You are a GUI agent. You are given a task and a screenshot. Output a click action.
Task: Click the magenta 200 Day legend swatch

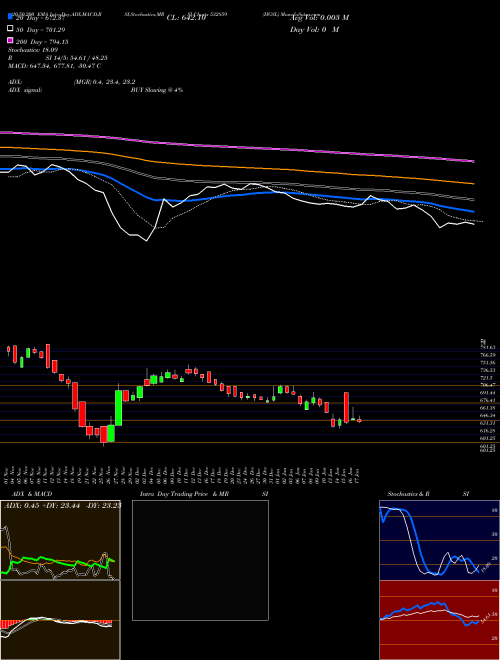click(10, 41)
